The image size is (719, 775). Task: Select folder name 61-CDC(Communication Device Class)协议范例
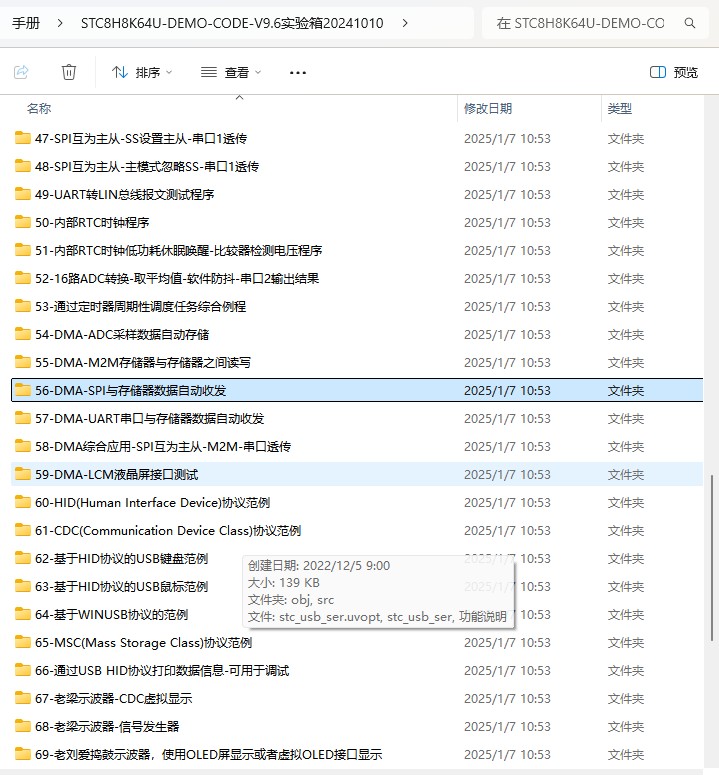(168, 530)
